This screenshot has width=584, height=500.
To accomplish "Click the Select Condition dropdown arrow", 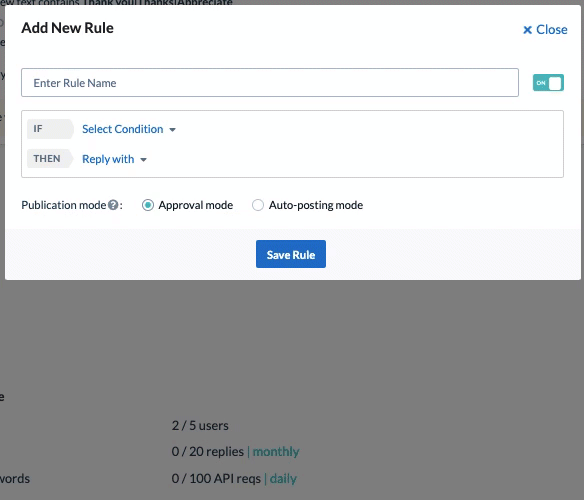I will [x=172, y=130].
